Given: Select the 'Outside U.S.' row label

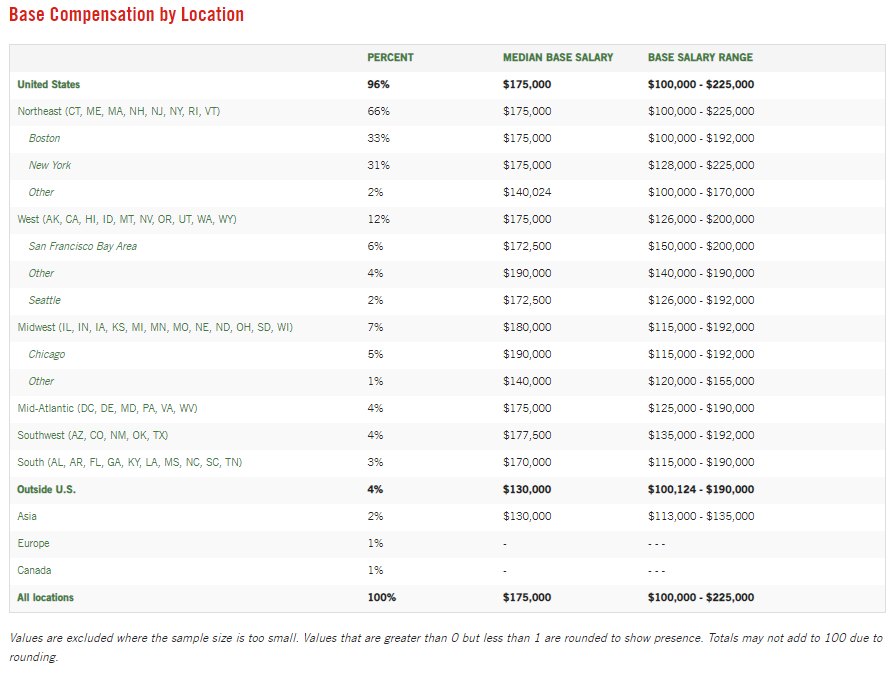Looking at the screenshot, I should coord(46,490).
